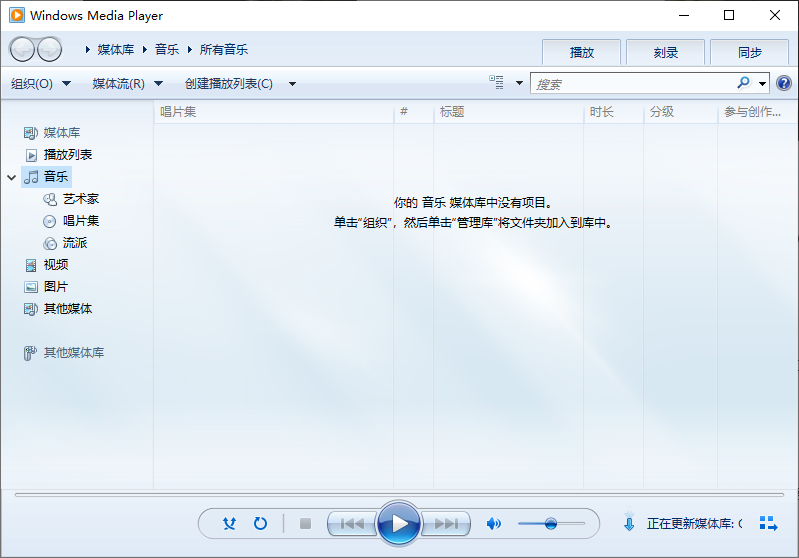The image size is (799, 558).
Task: Open the search options dropdown arrow
Action: point(762,84)
